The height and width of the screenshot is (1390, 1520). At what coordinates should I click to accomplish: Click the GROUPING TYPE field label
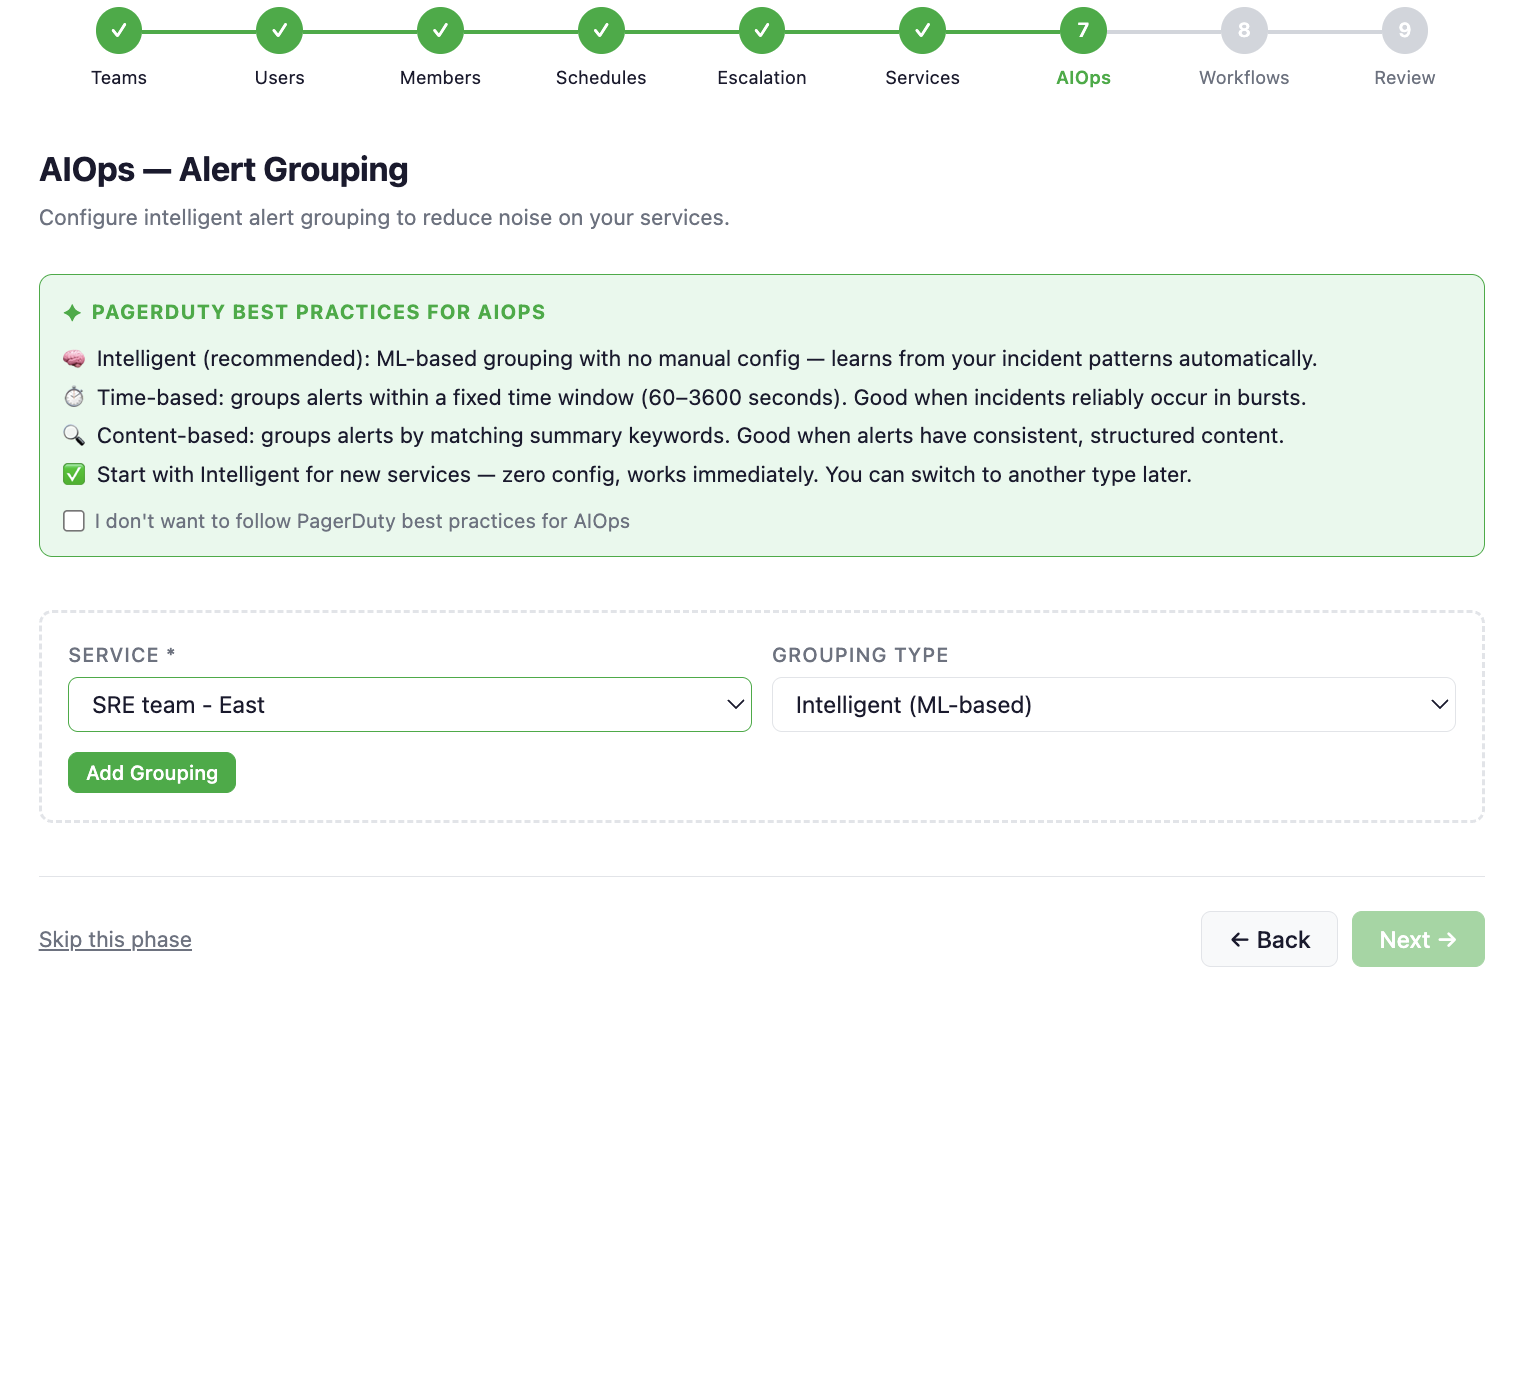tap(860, 655)
